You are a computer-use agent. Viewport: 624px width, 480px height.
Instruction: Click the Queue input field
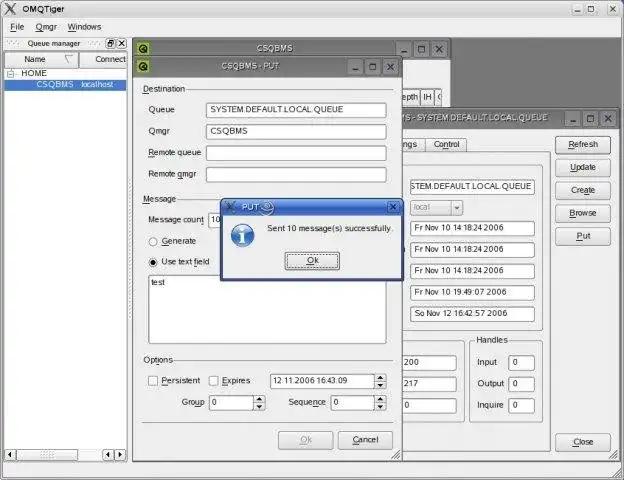point(296,110)
